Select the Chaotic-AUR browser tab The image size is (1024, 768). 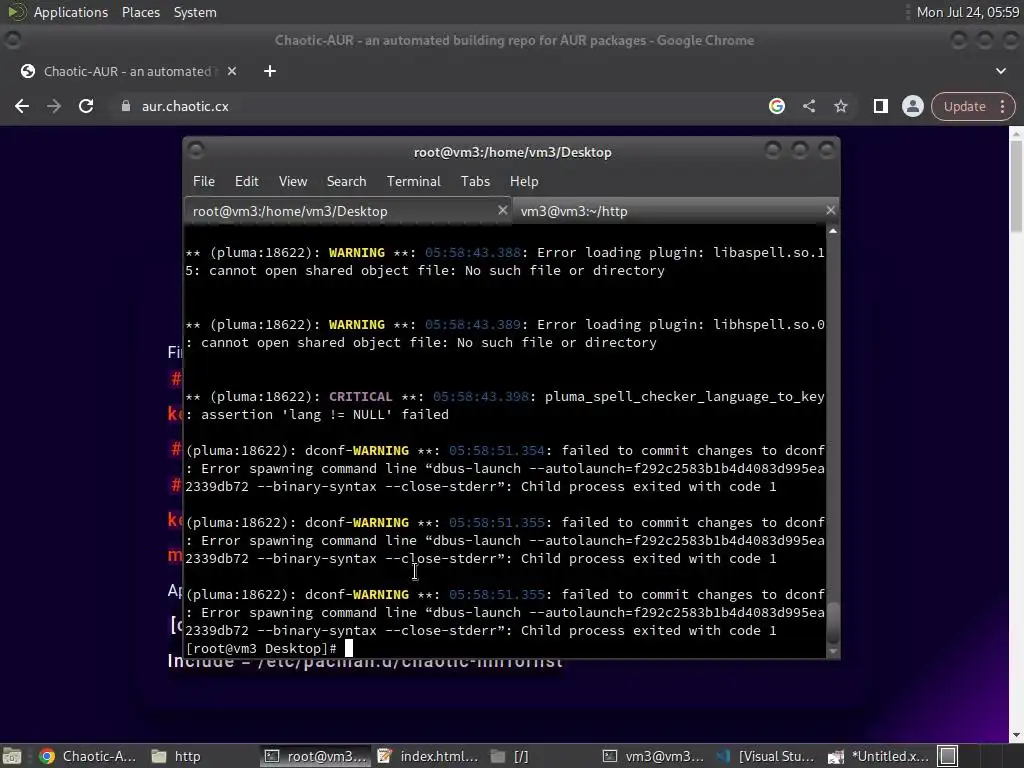pos(127,71)
